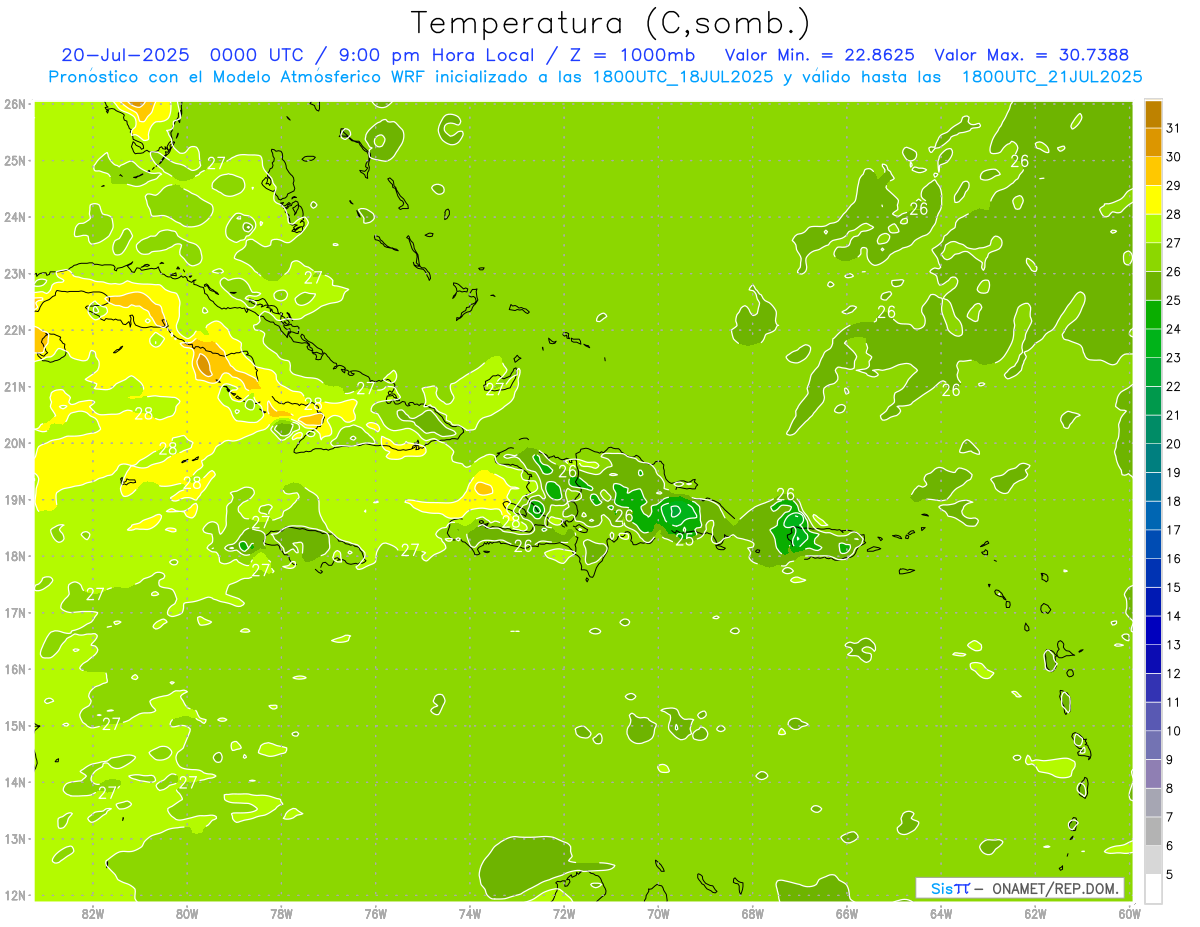1200x927 pixels.
Task: Pick the brown swatch above legend value 31
Action: tap(1153, 113)
